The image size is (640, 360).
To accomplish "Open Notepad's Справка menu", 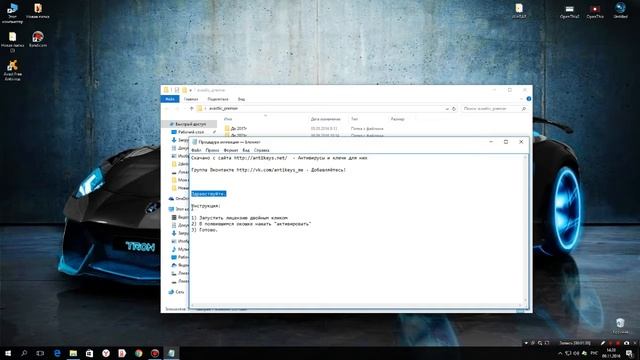I will click(x=261, y=150).
